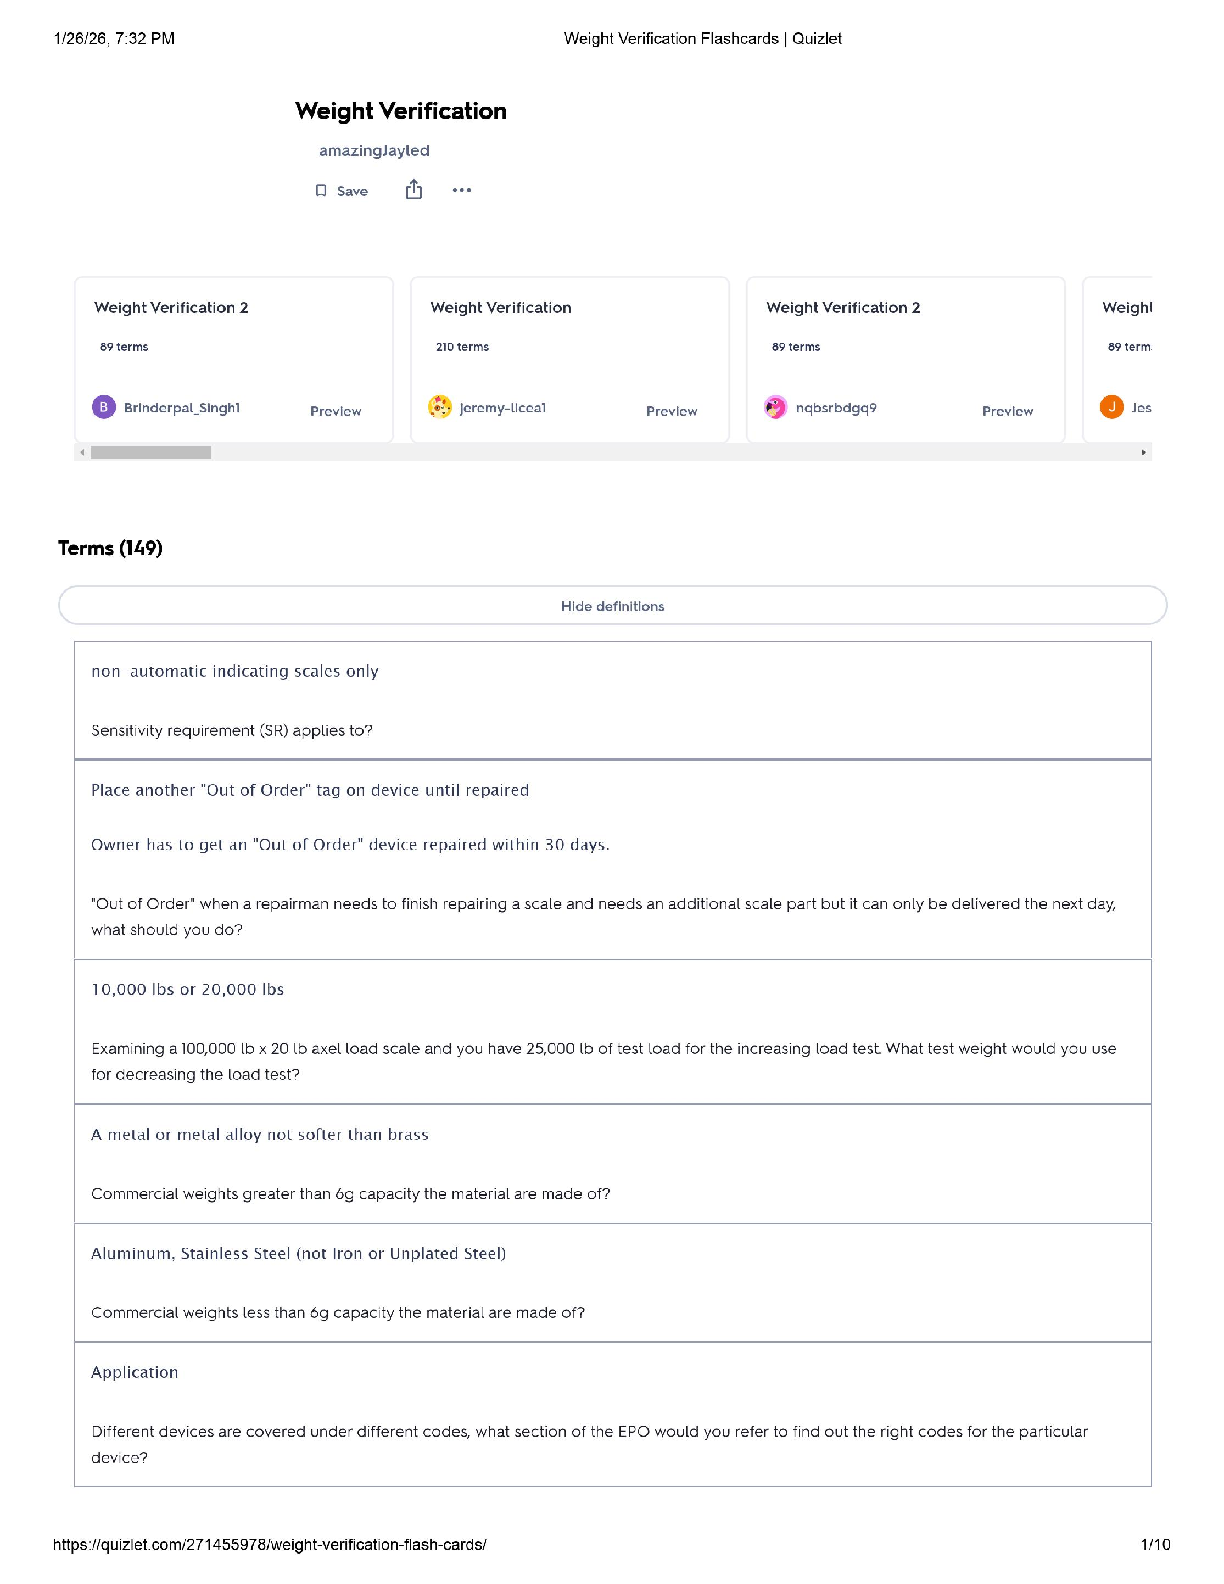Click the Save bookmark icon
1224x1584 pixels.
tap(321, 191)
